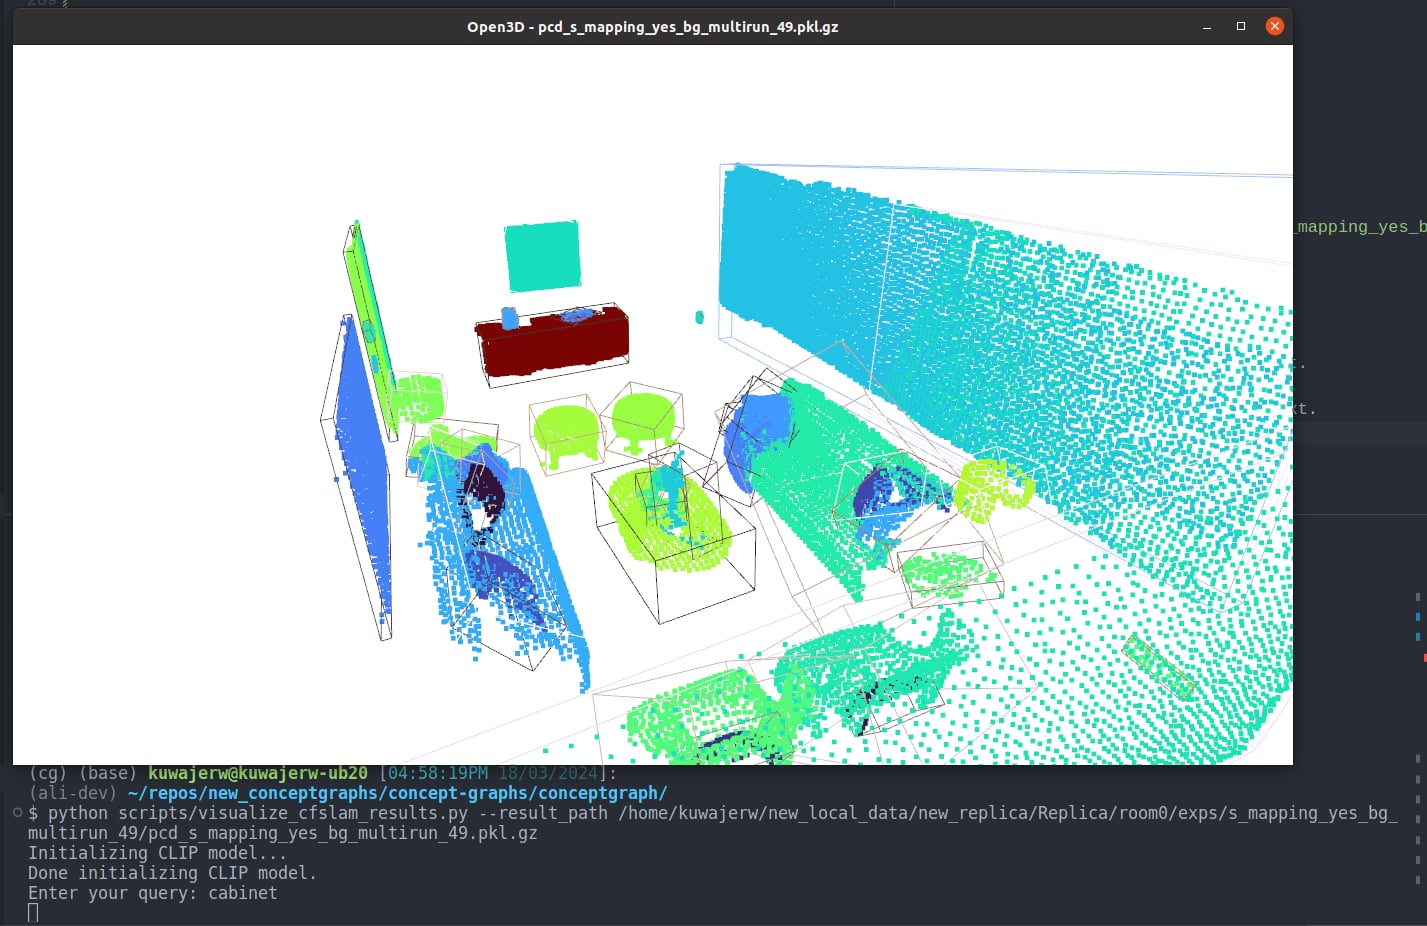This screenshot has width=1427, height=926.
Task: Click the small cyan dot right of cabinet
Action: click(x=699, y=317)
